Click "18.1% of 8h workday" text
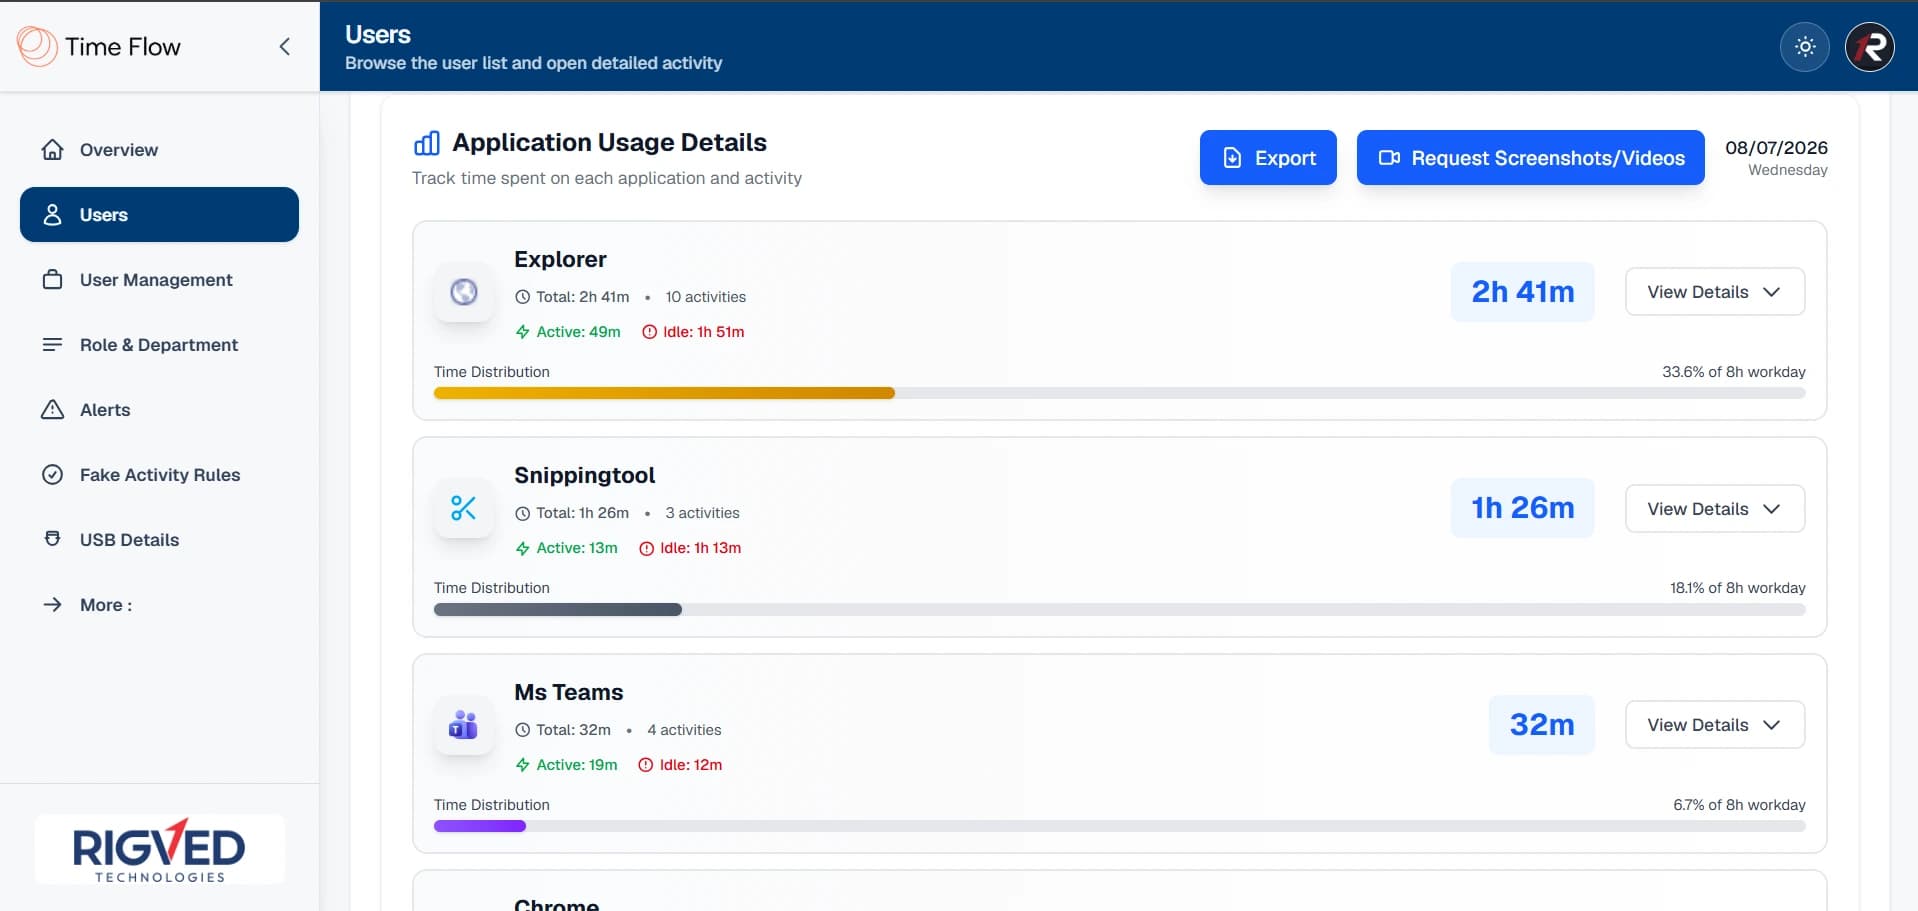The image size is (1918, 911). click(1738, 588)
